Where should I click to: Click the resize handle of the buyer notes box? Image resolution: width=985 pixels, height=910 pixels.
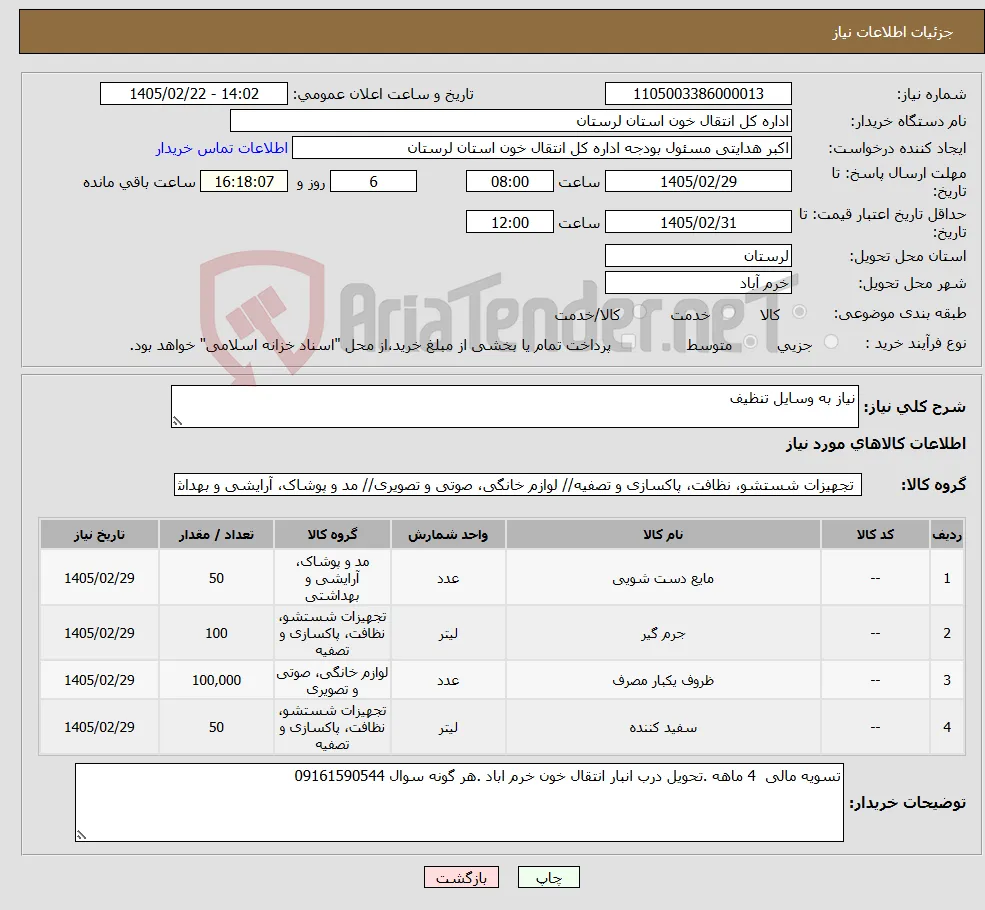pyautogui.click(x=81, y=835)
